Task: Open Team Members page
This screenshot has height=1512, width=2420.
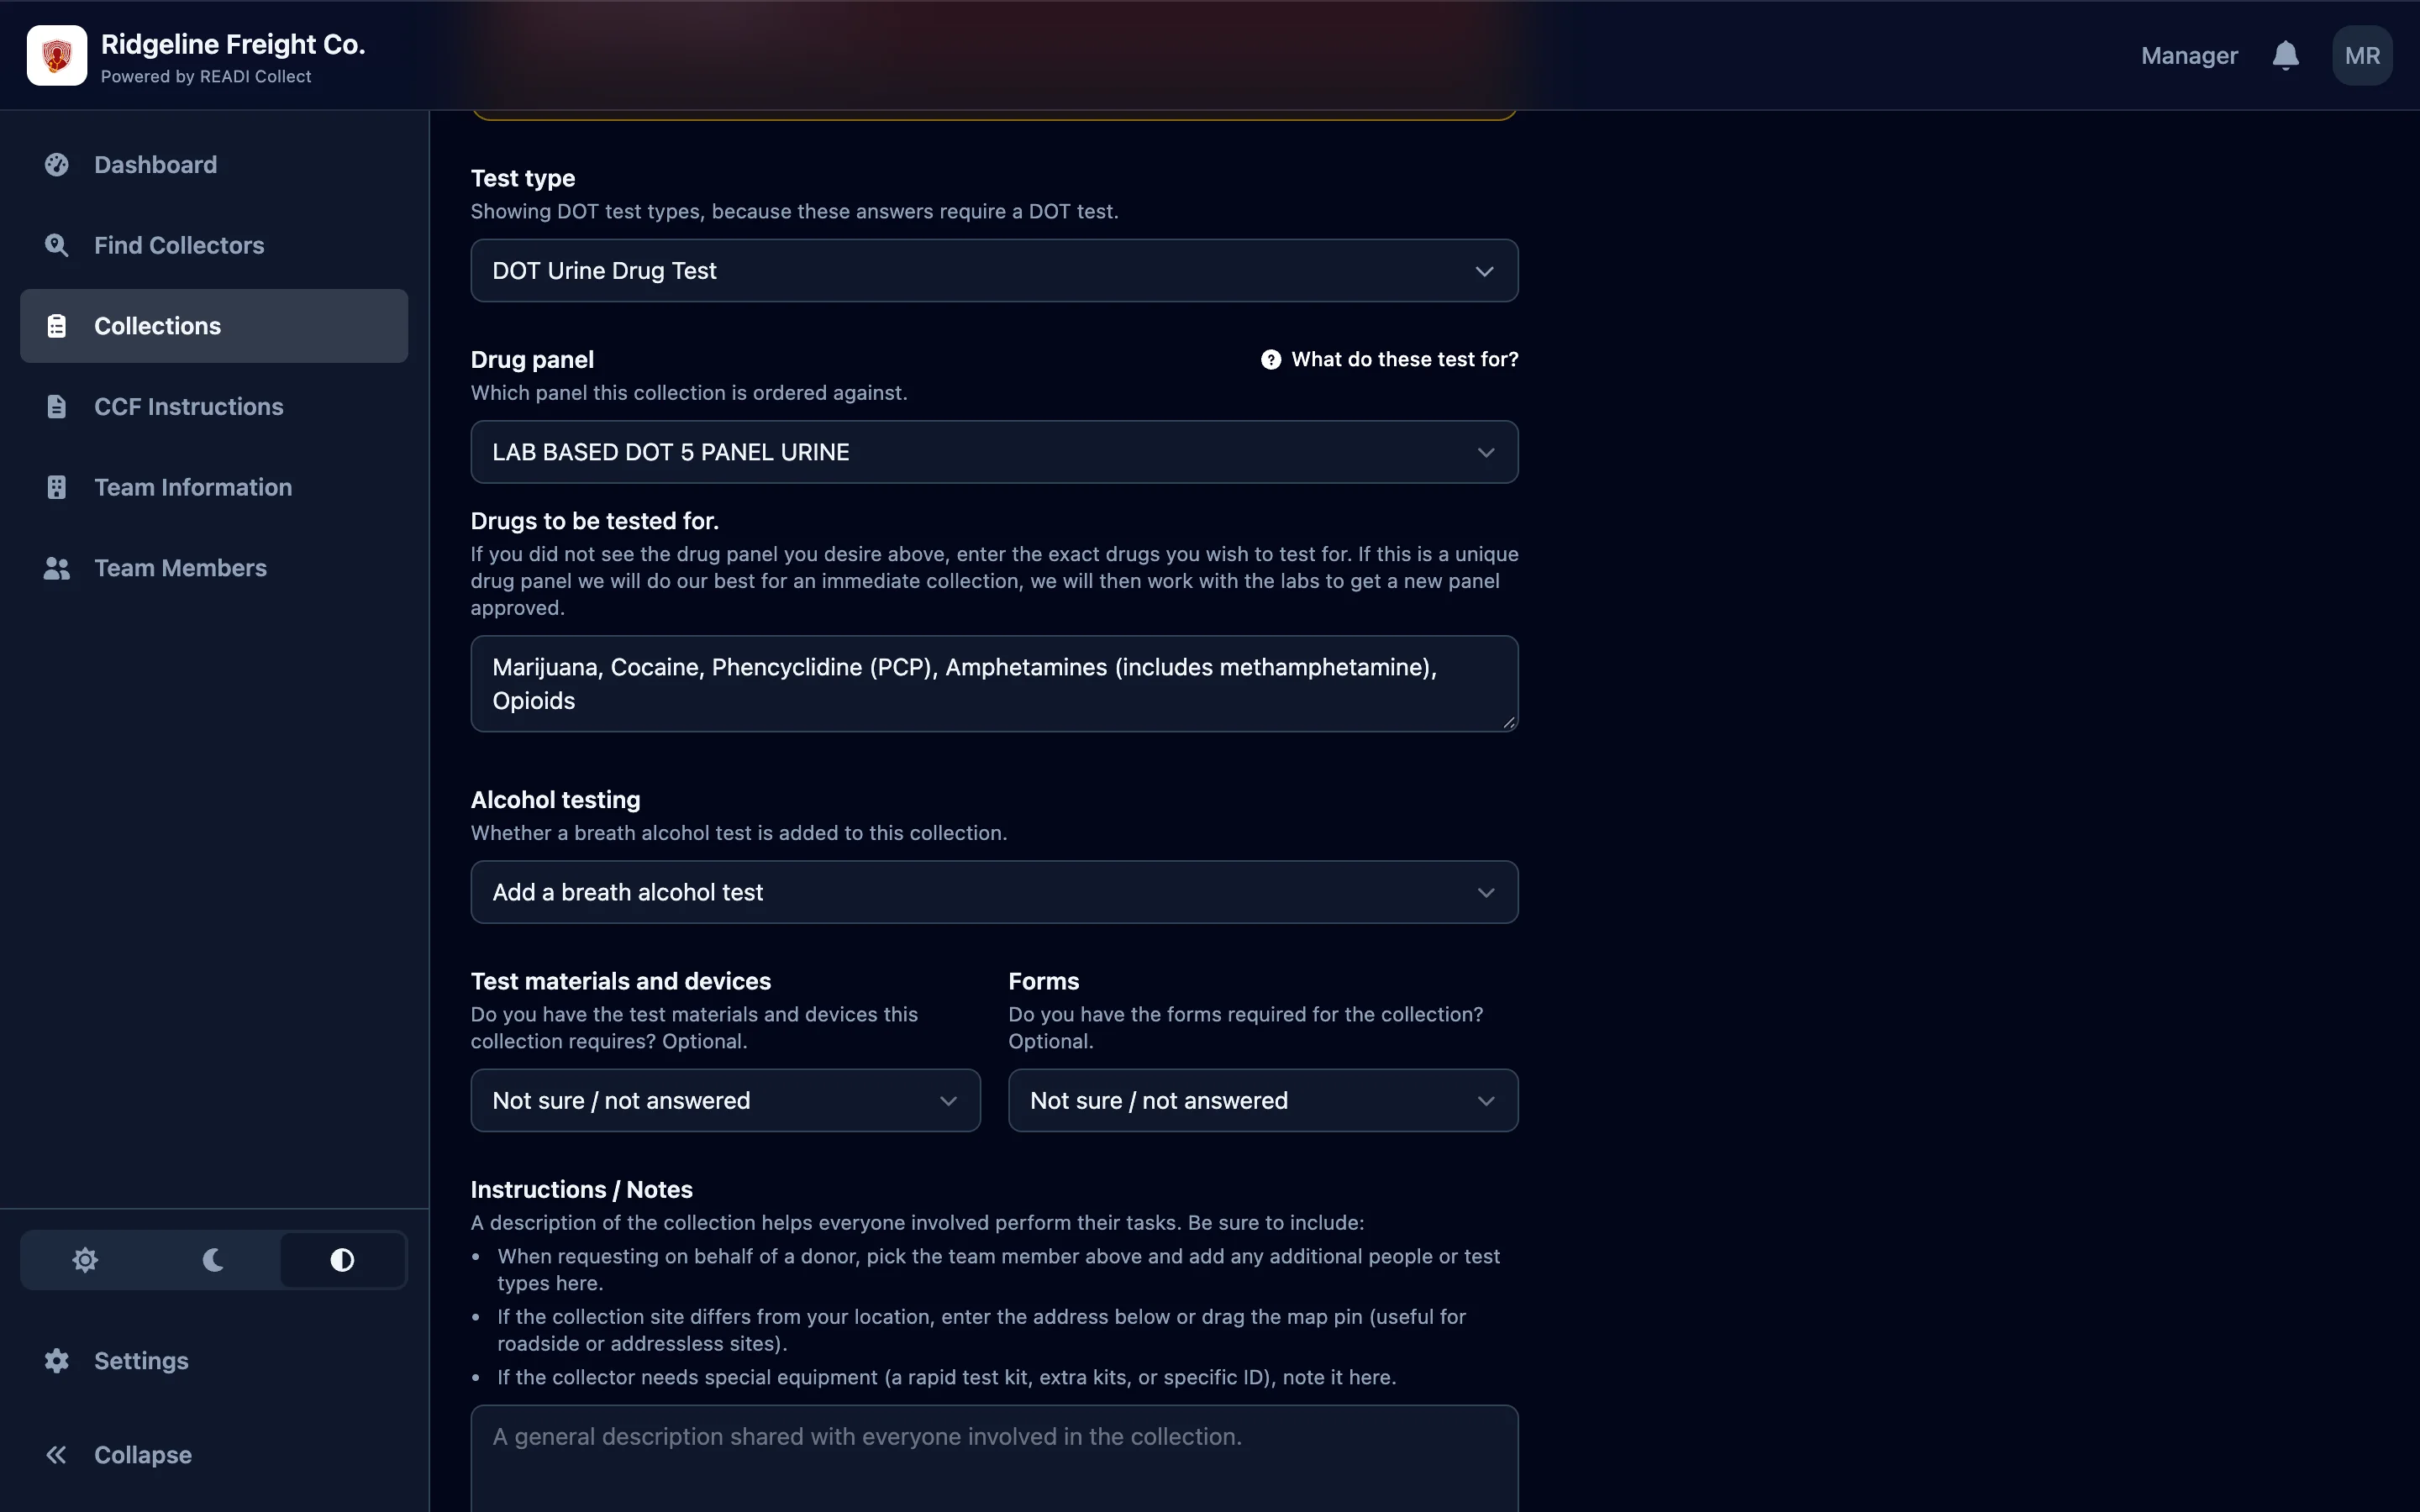Action: [x=214, y=568]
